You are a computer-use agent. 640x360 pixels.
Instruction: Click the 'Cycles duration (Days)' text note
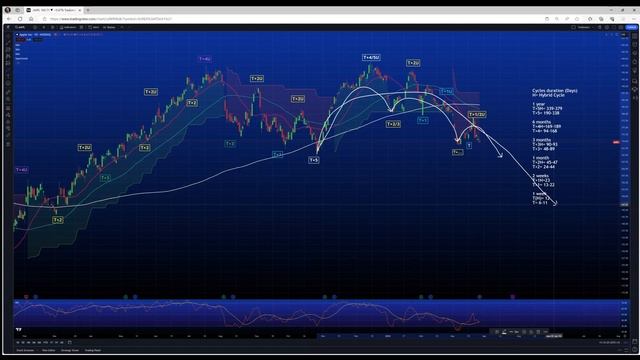(555, 91)
